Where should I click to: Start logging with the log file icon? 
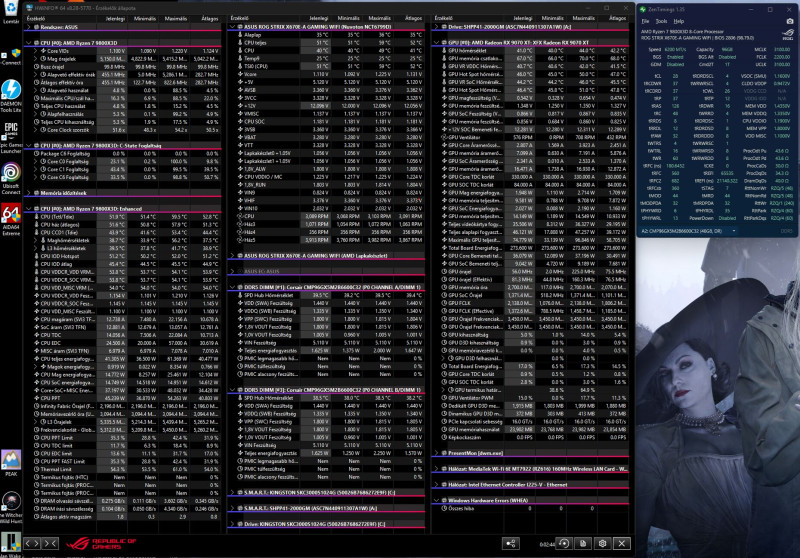[x=583, y=544]
